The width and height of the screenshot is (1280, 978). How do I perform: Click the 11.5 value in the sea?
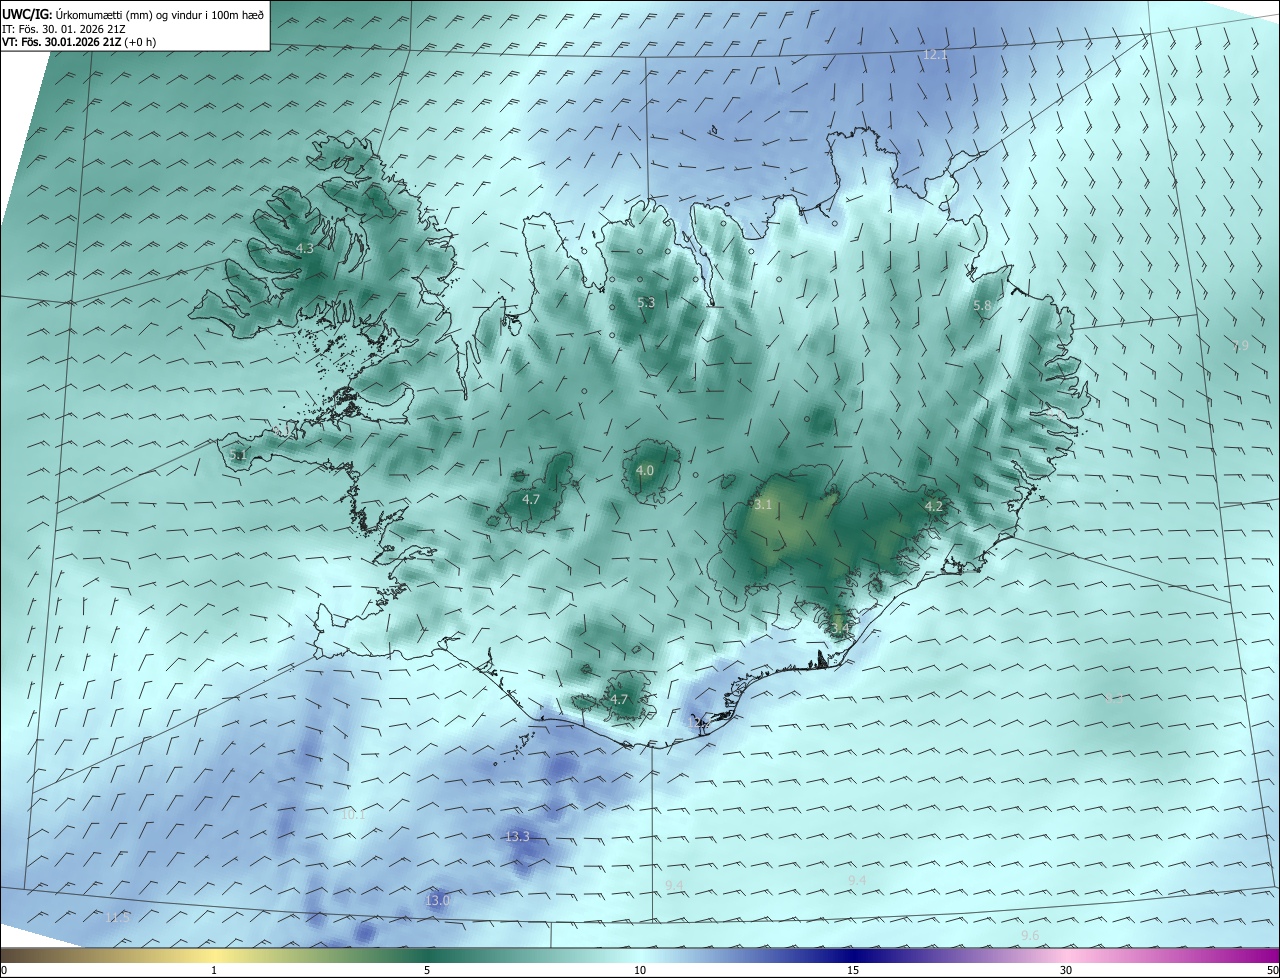[x=118, y=917]
